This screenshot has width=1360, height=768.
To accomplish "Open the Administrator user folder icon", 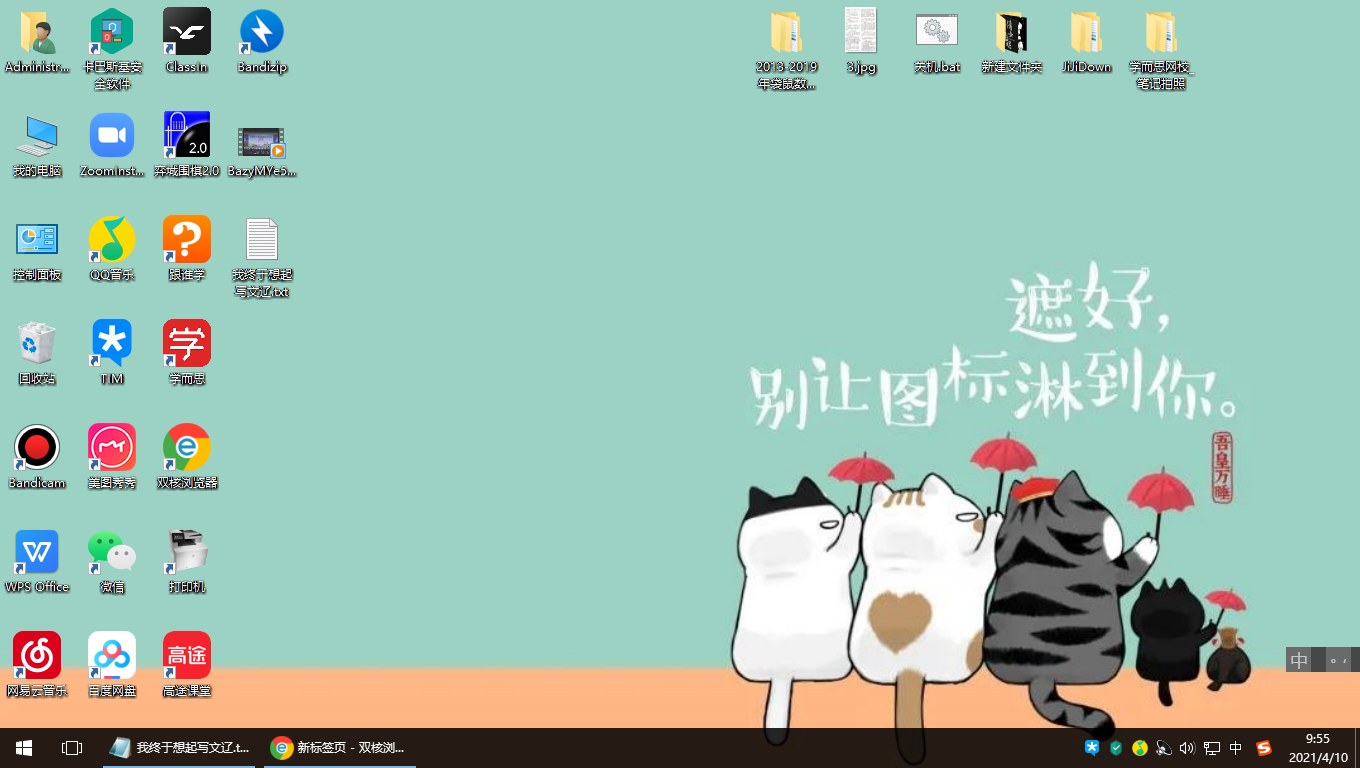I will pyautogui.click(x=37, y=42).
